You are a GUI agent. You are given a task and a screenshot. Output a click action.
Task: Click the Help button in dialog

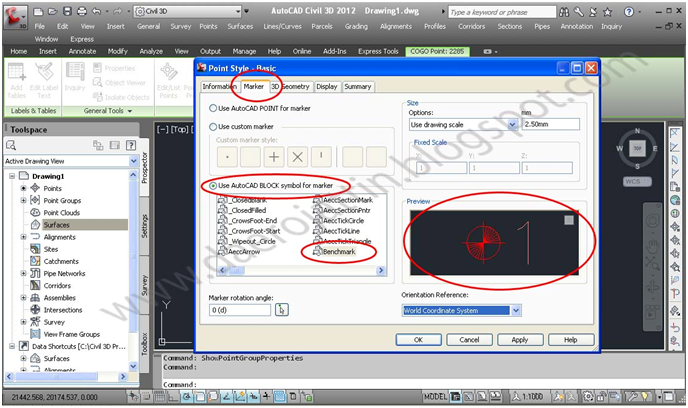[x=570, y=340]
